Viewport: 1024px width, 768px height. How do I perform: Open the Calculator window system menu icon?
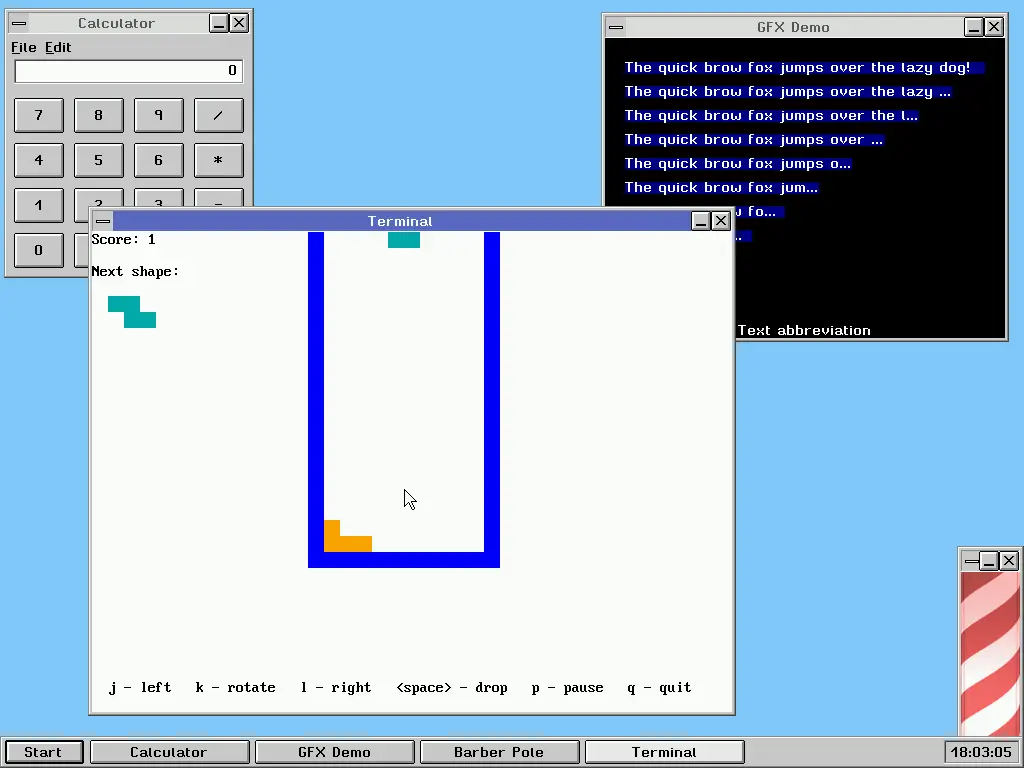[x=19, y=23]
